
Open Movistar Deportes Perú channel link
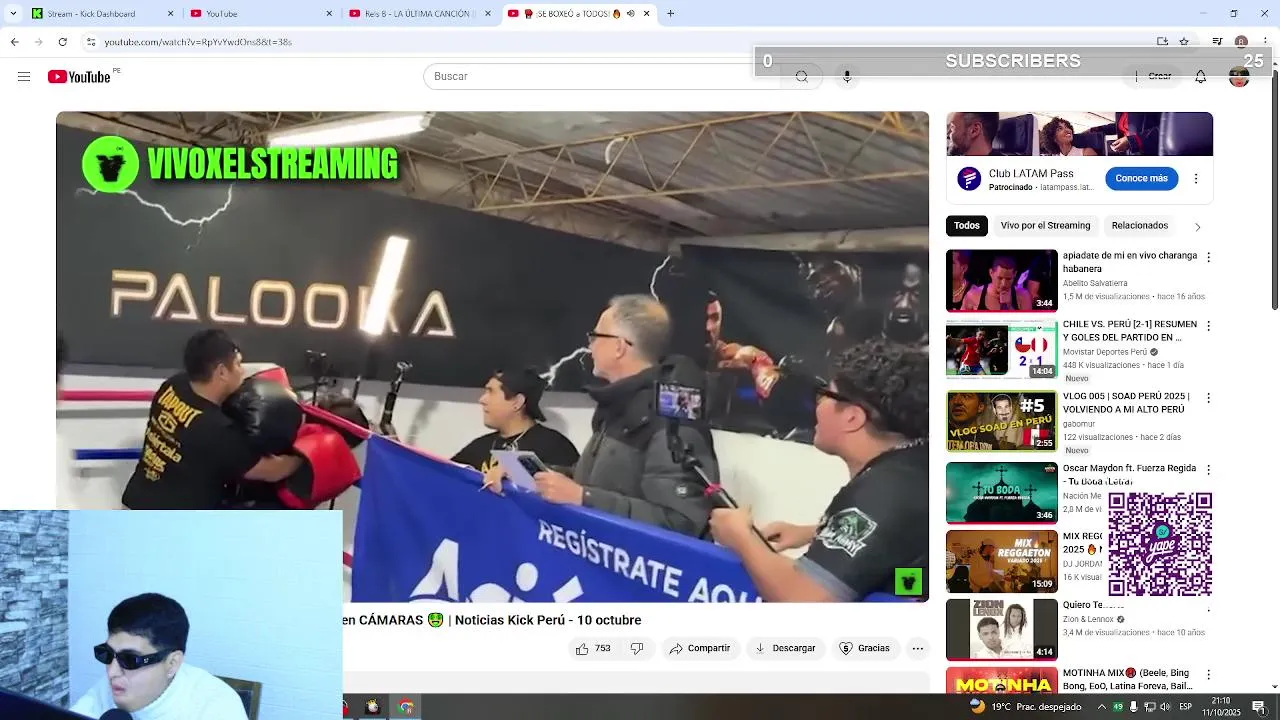point(1105,352)
